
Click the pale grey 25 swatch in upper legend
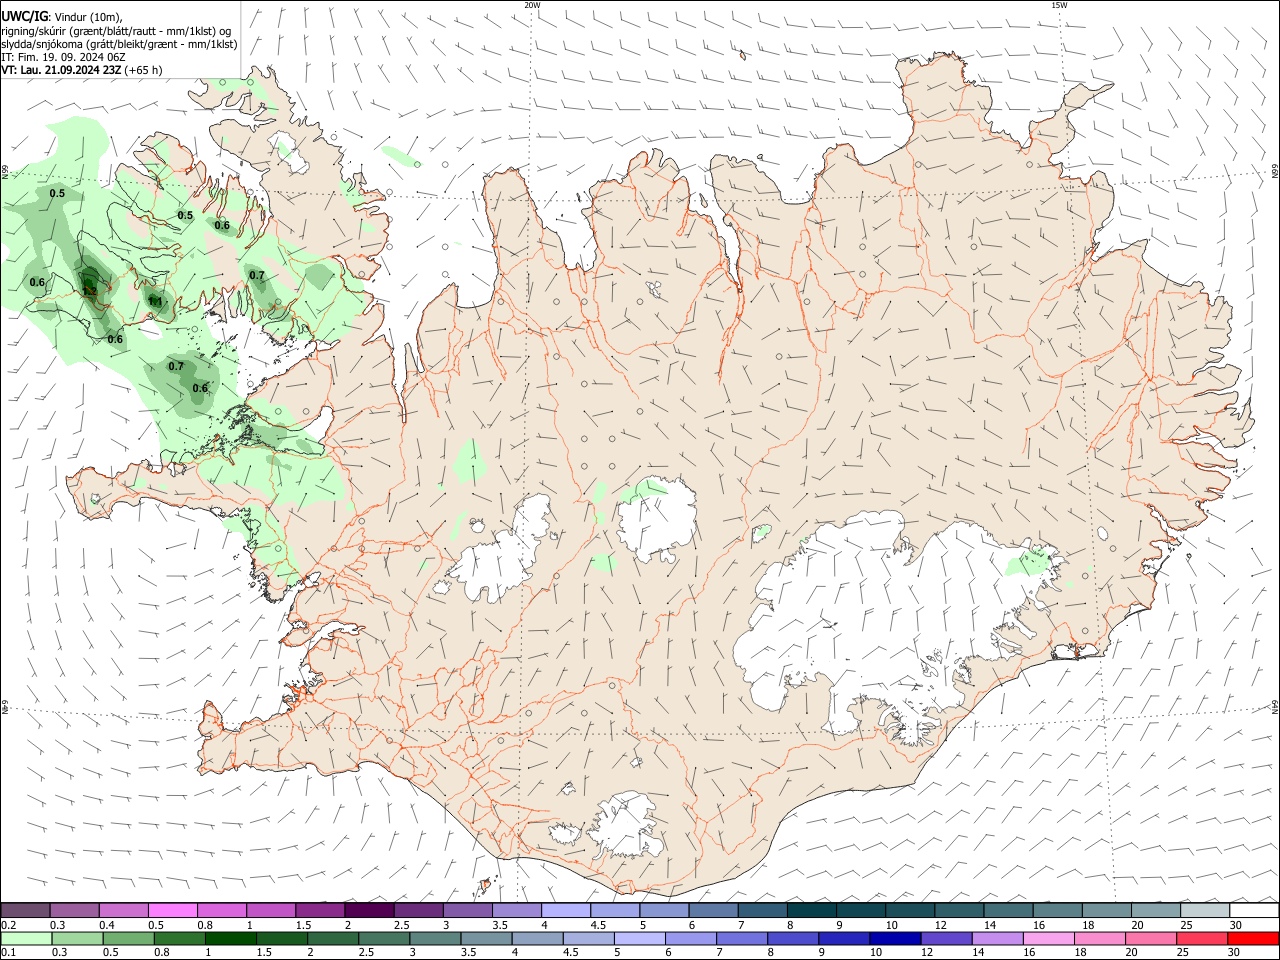[x=1205, y=910]
